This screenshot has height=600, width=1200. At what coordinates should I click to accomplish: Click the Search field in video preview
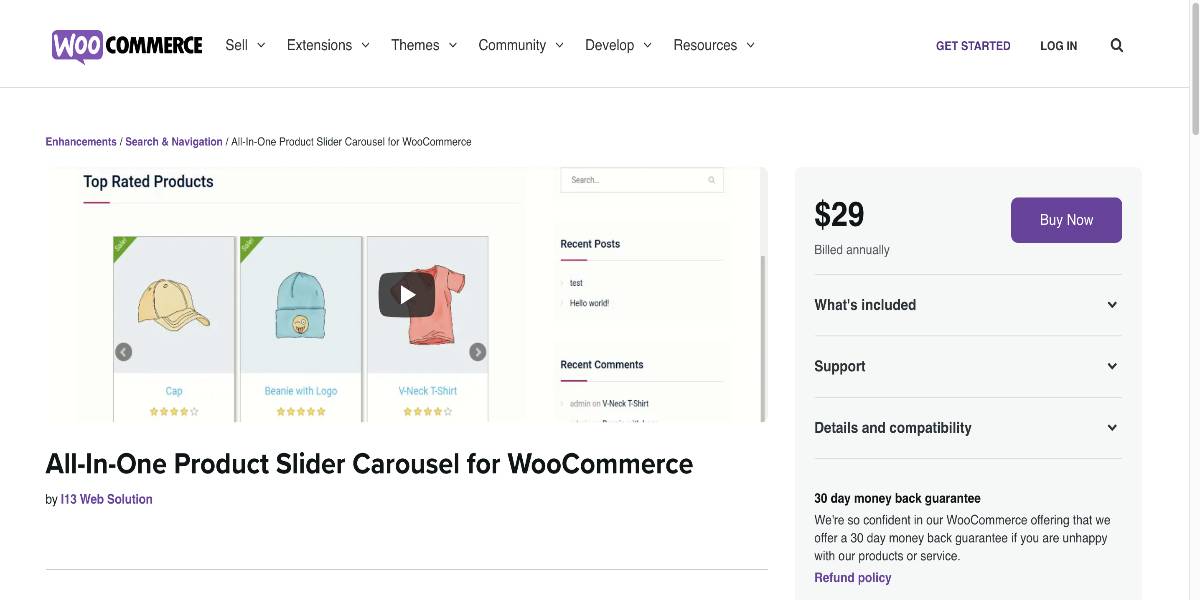point(641,180)
